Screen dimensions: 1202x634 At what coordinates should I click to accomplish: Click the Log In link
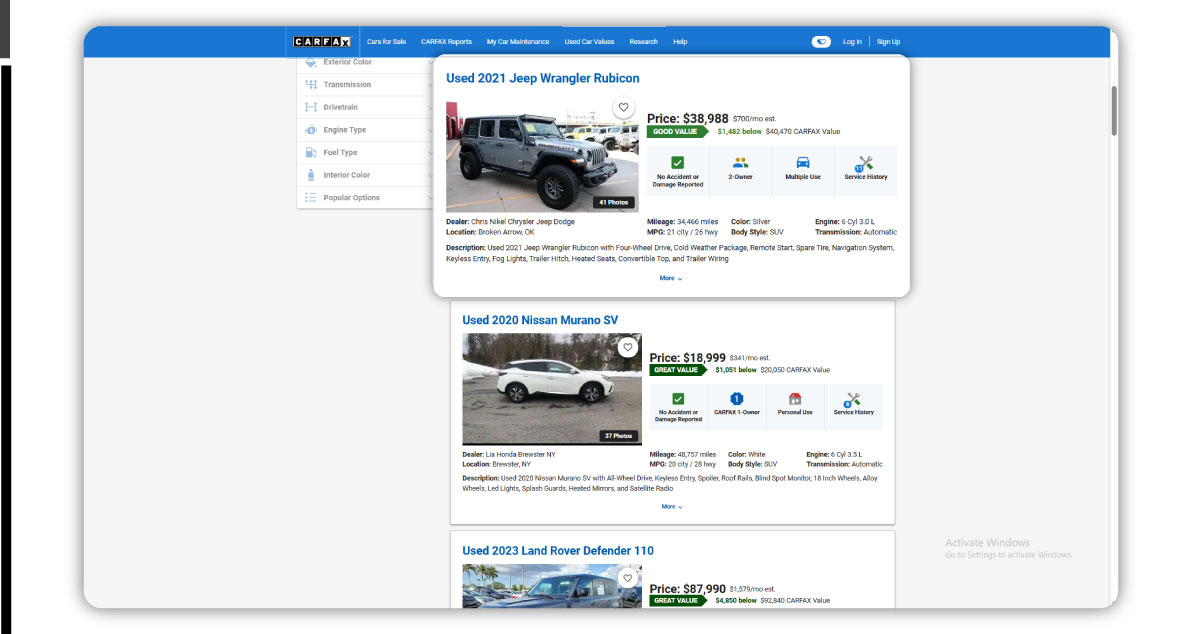852,41
